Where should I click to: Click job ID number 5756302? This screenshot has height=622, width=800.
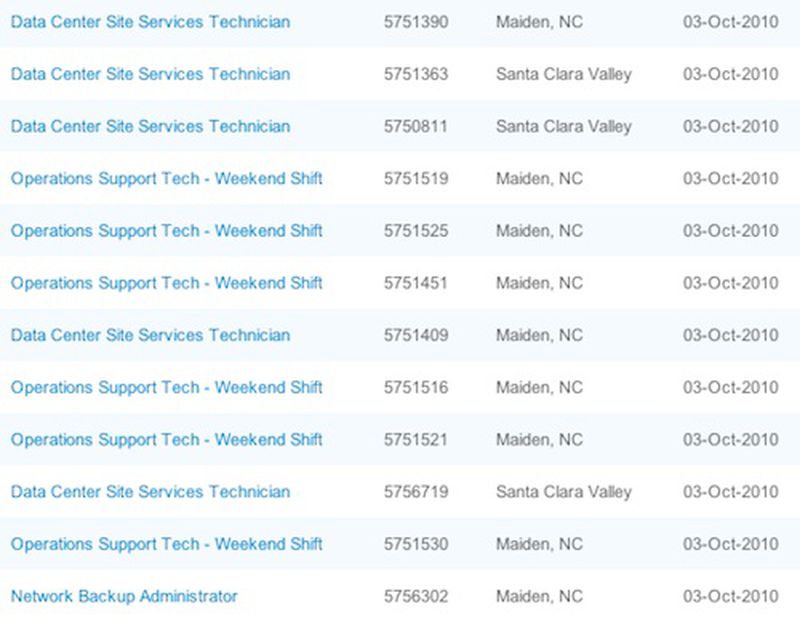point(416,596)
